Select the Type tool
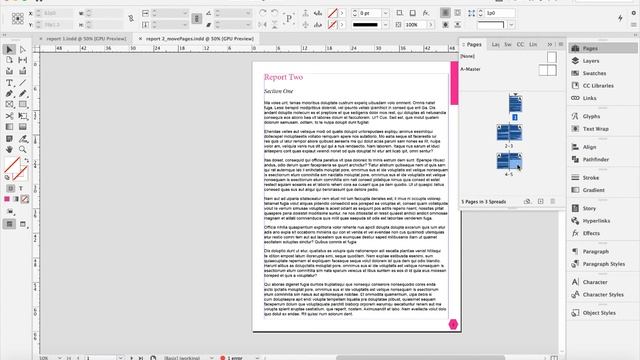Viewport: 640px width, 360px height. [x=9, y=83]
